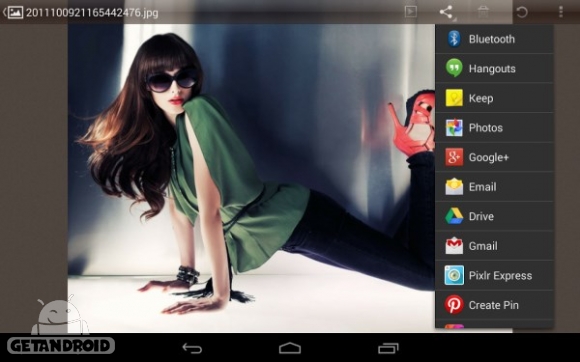
Task: Select Email in share menu
Action: (494, 187)
